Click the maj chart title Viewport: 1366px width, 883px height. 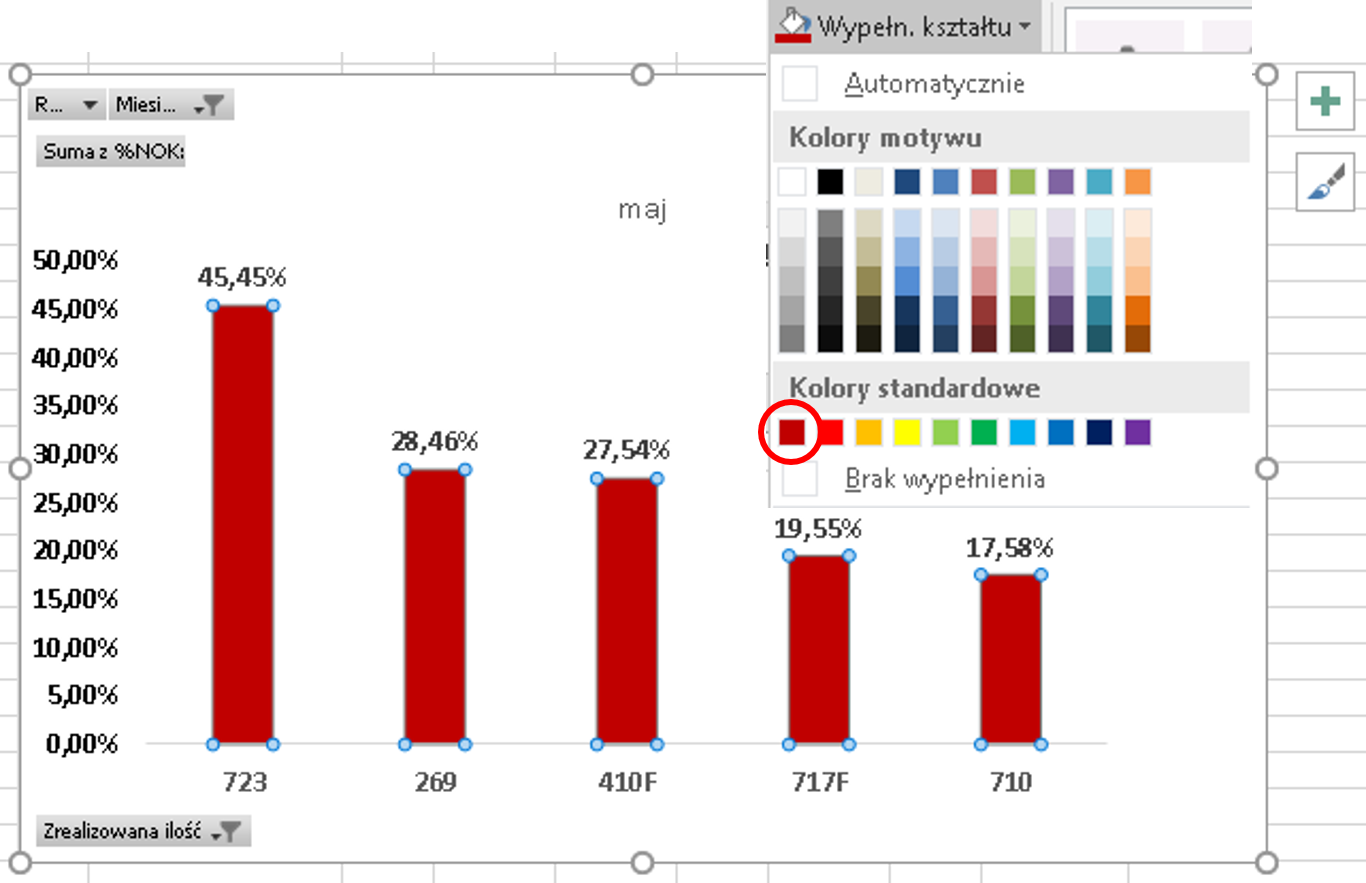coord(642,210)
